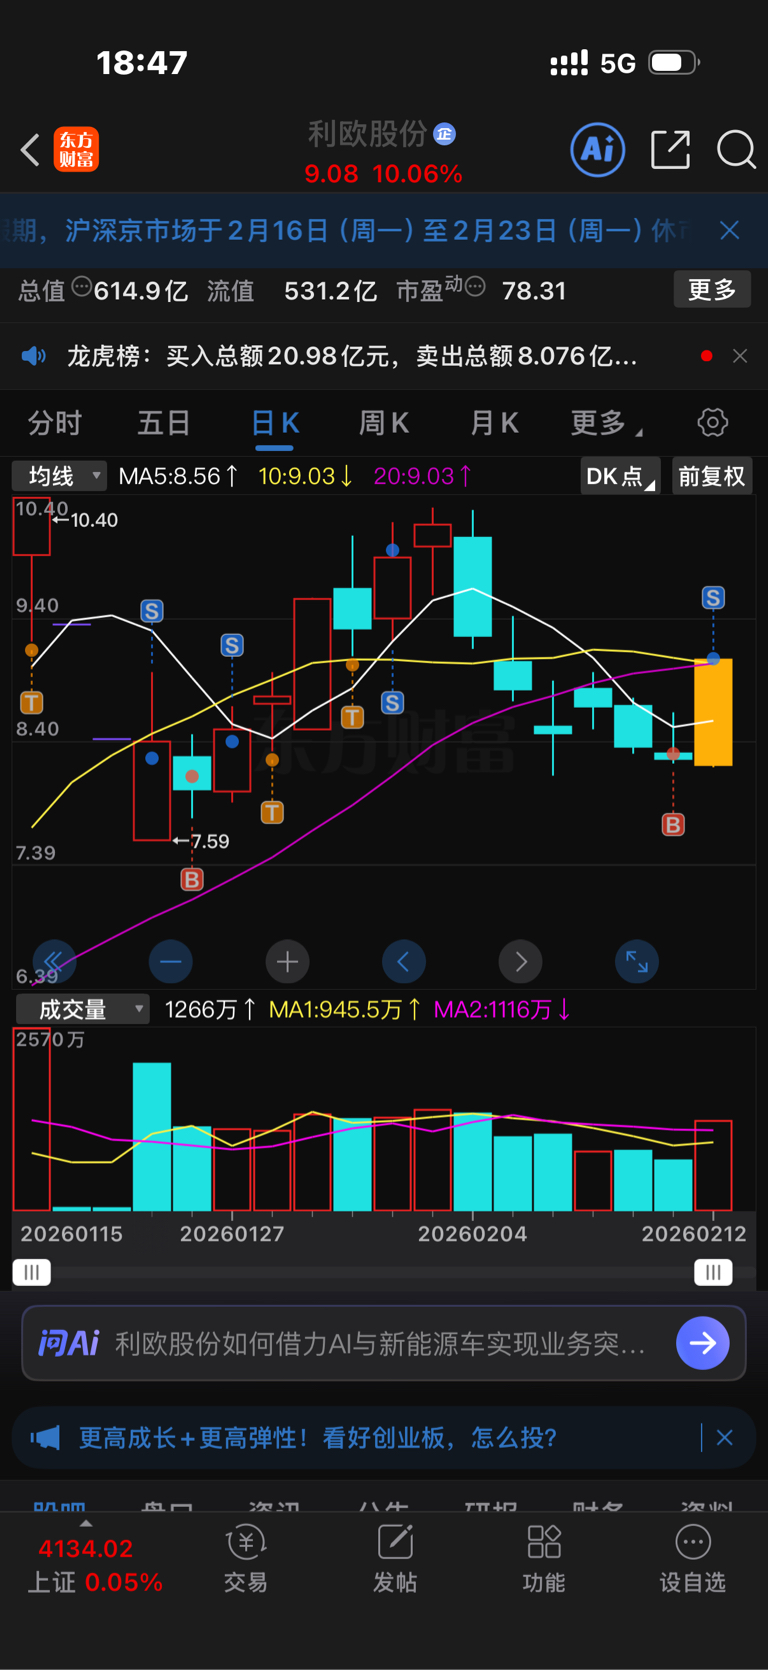Viewport: 768px width, 1670px height.
Task: Tap the megaphone icon in promo banner
Action: pos(45,1438)
